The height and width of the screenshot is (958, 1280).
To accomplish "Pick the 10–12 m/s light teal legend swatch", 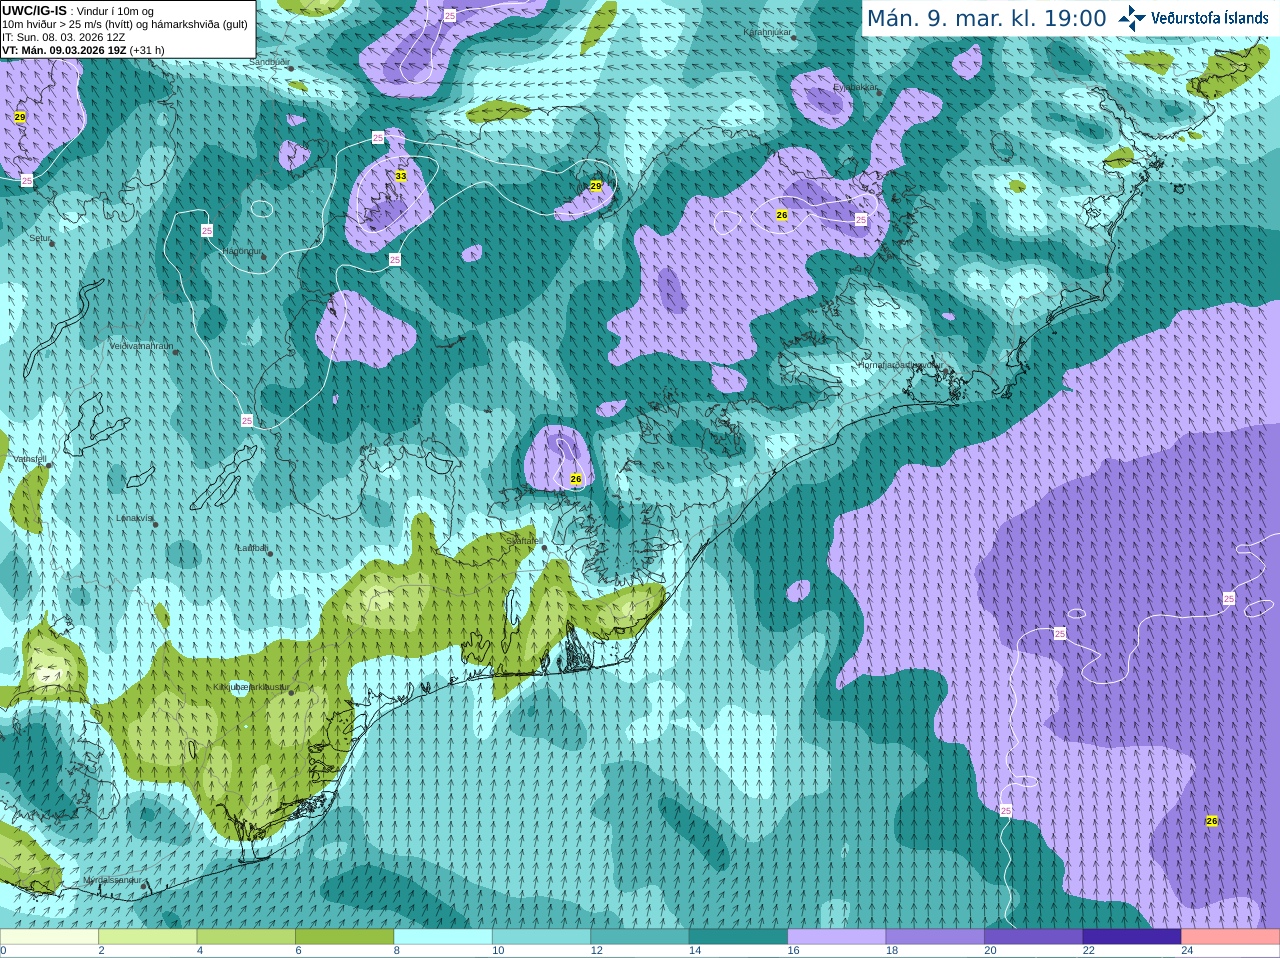I will pyautogui.click(x=541, y=937).
